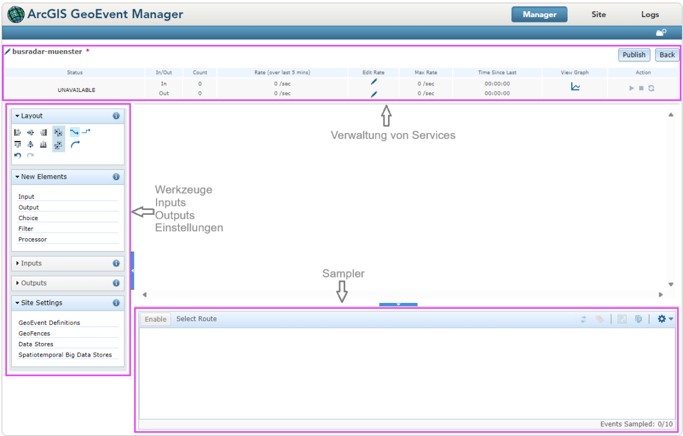Start the service with the play icon

pyautogui.click(x=631, y=88)
